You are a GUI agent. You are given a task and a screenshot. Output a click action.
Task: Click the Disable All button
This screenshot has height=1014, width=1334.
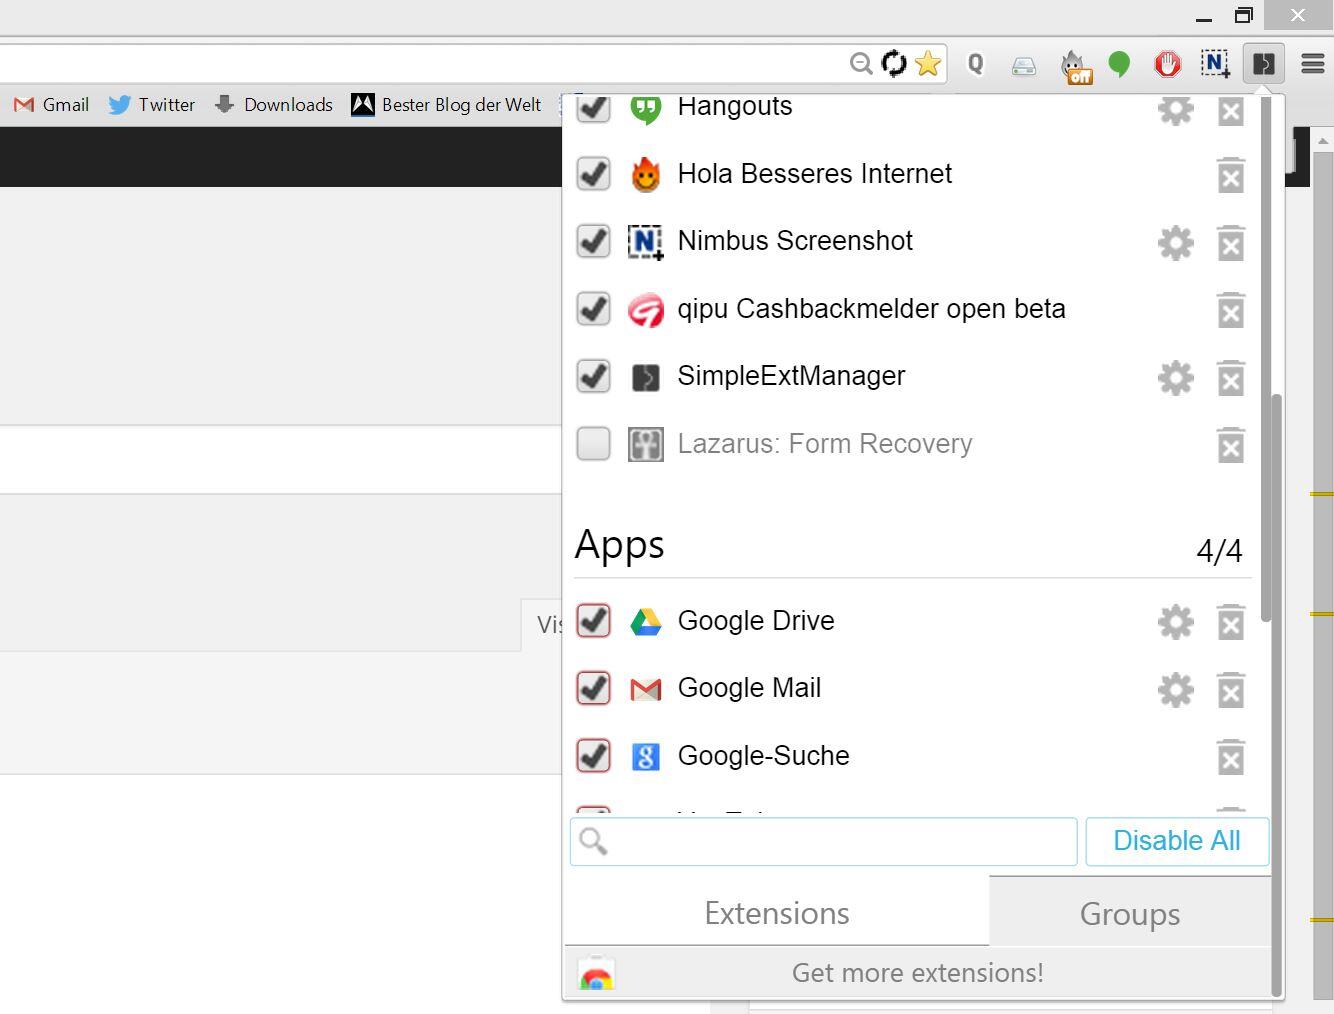[x=1177, y=841]
